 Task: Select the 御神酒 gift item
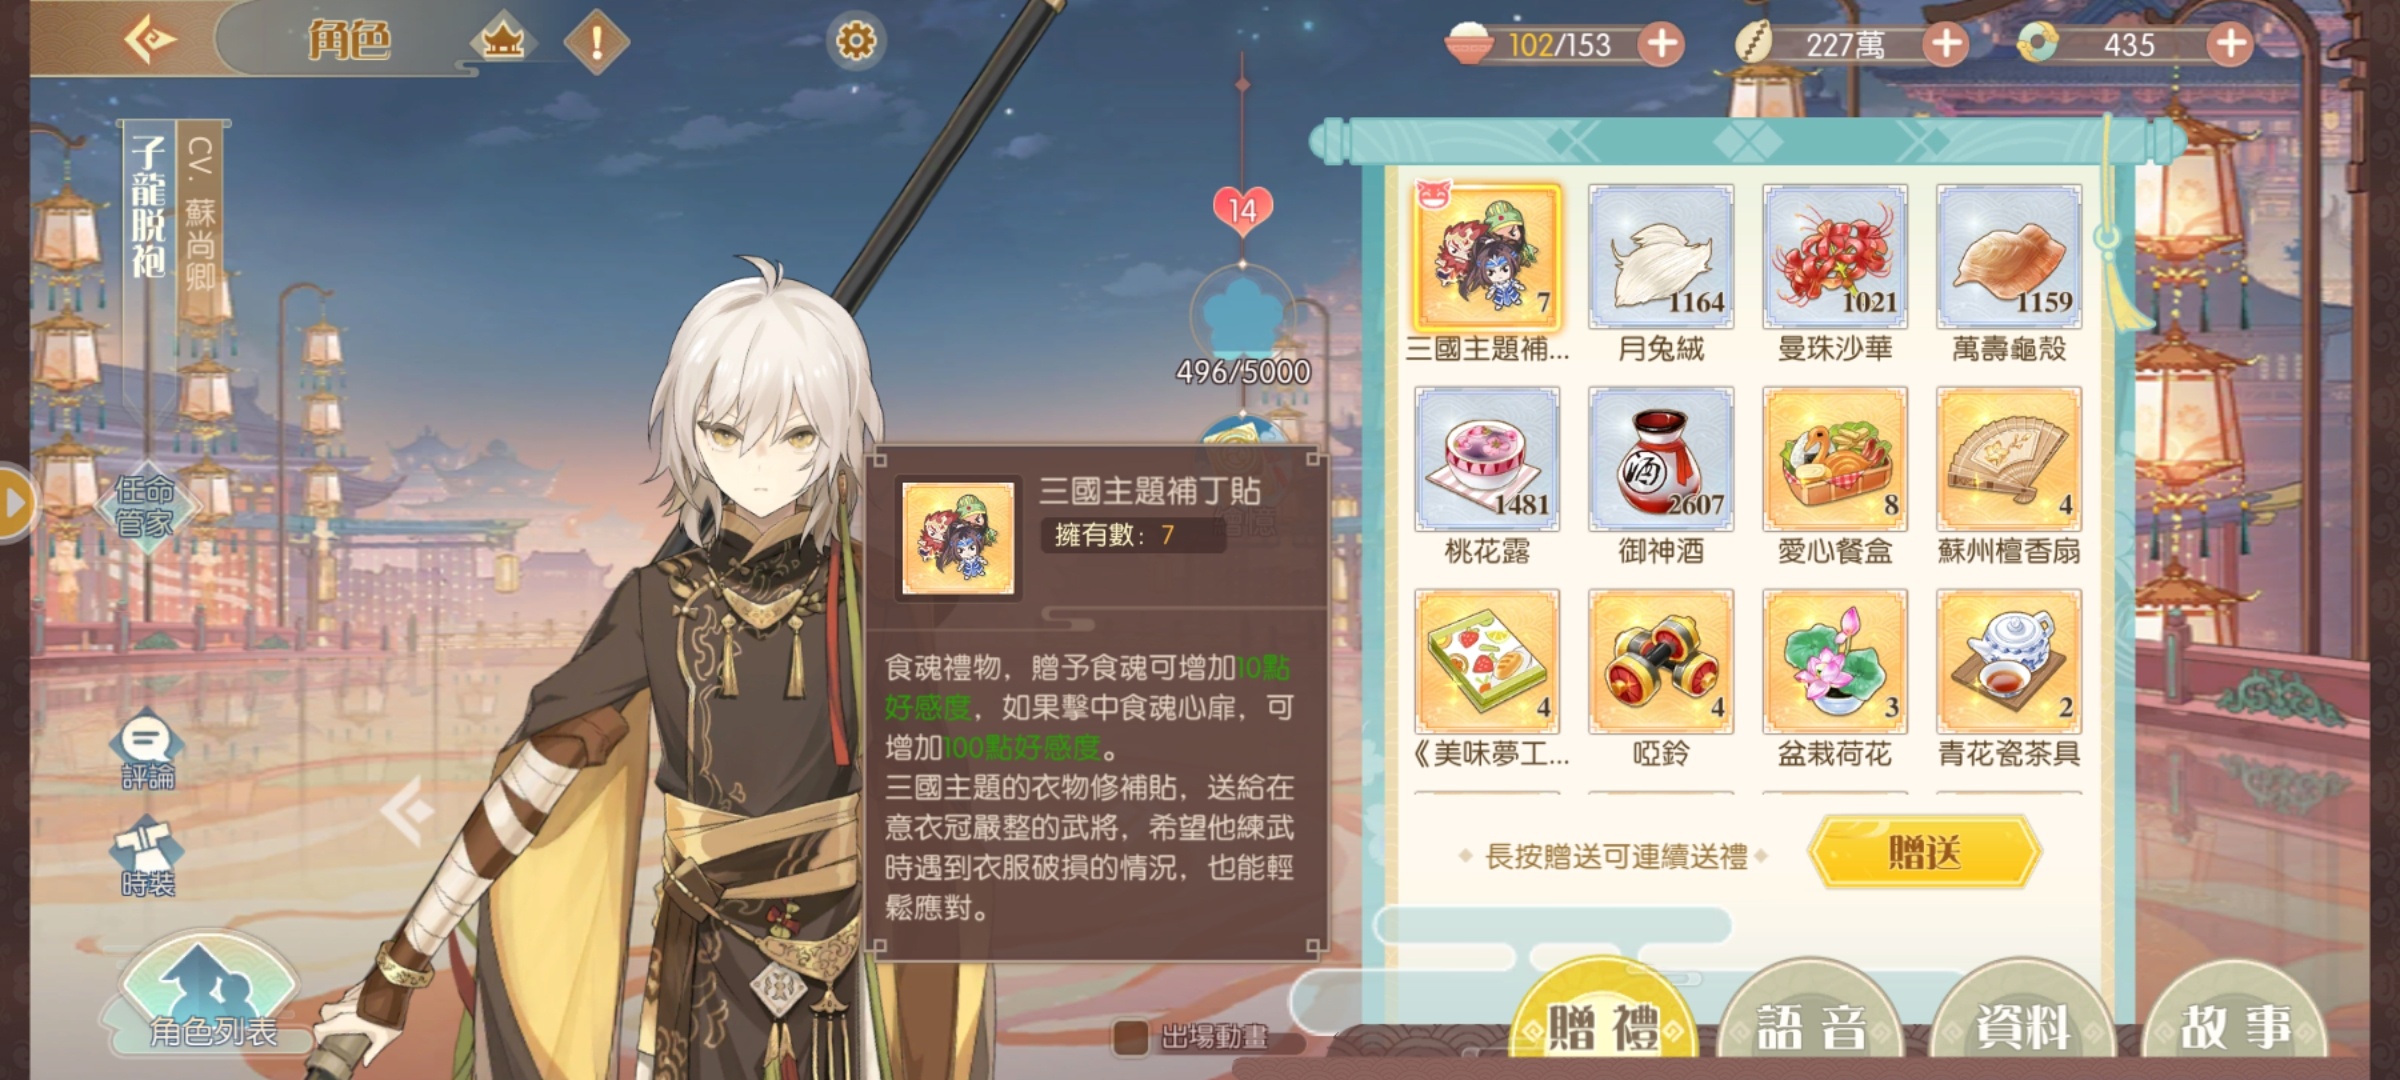(1661, 477)
